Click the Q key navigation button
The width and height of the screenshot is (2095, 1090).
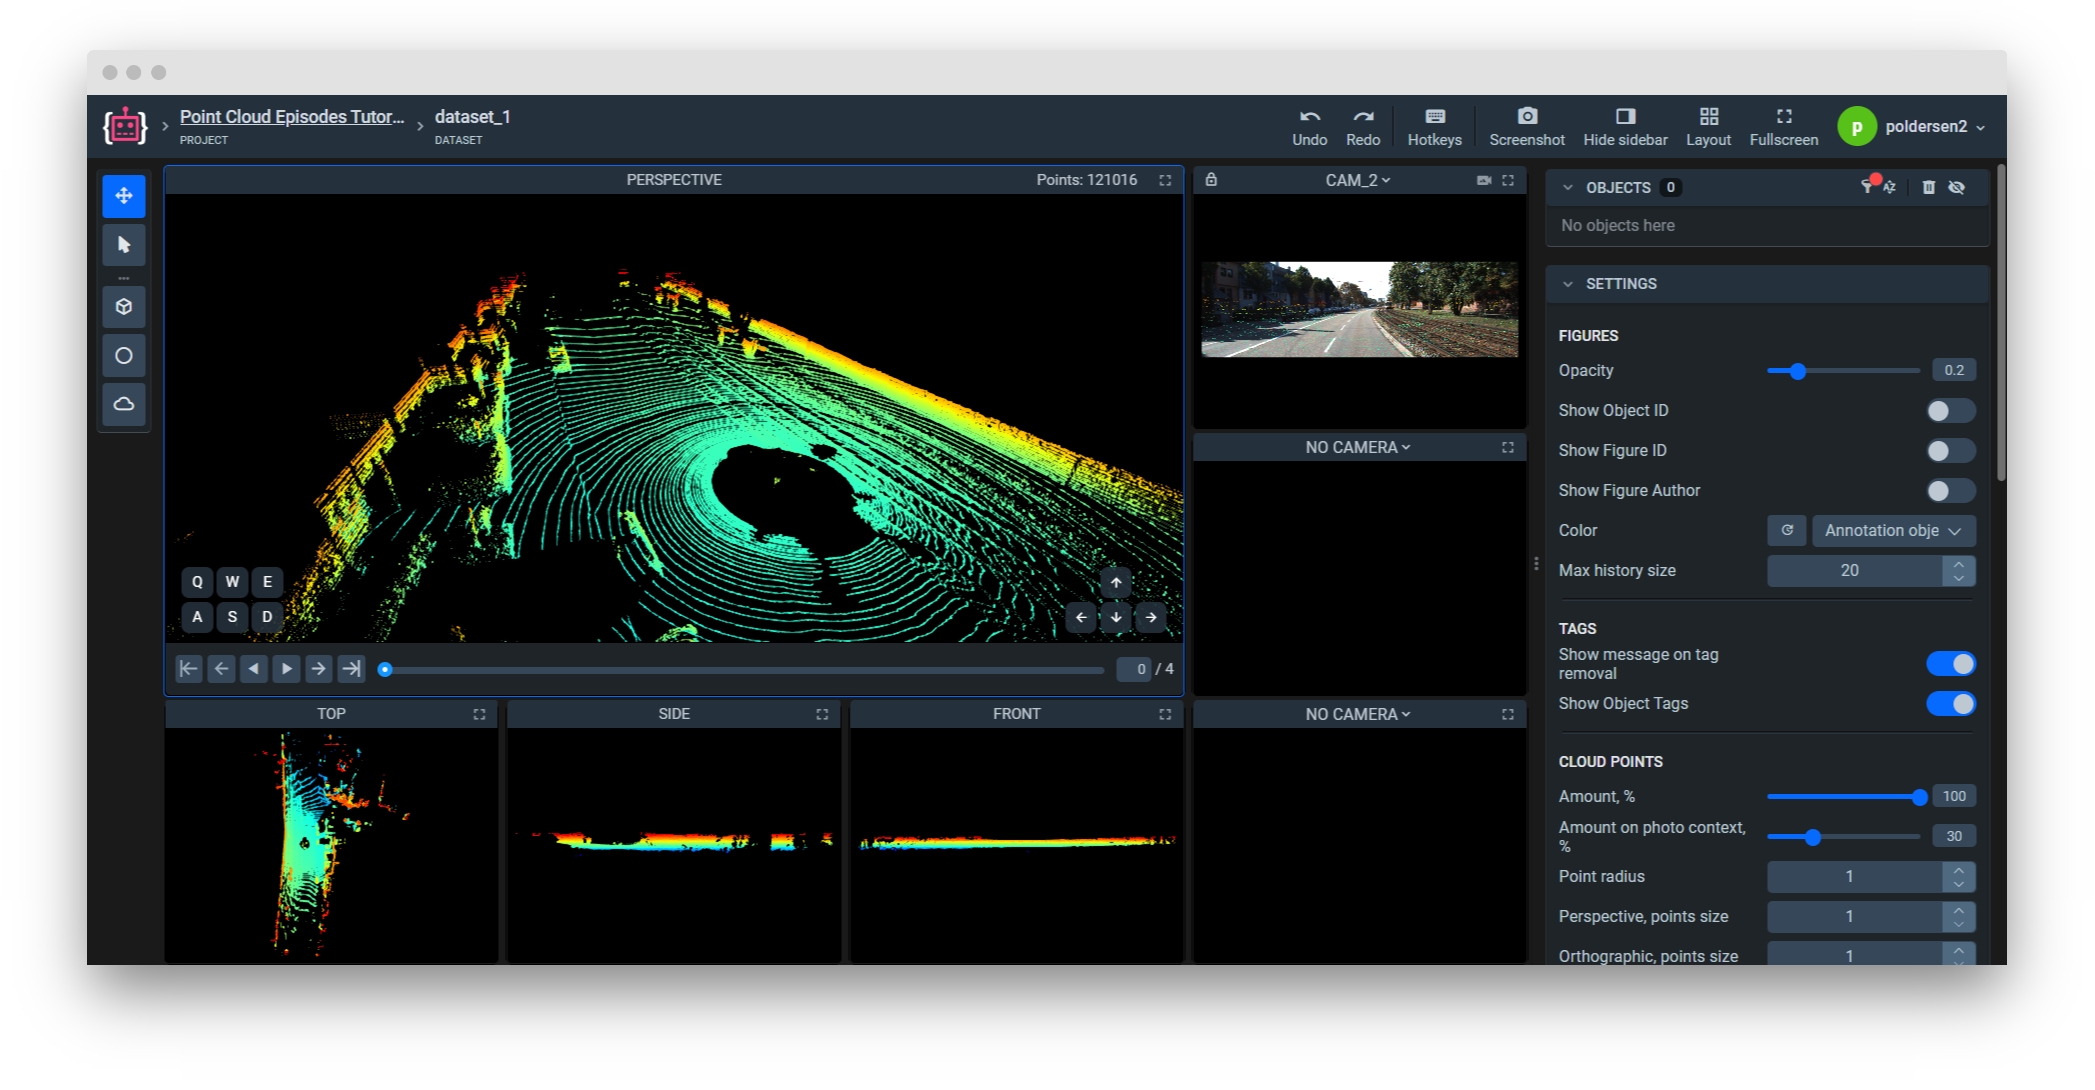pyautogui.click(x=197, y=582)
